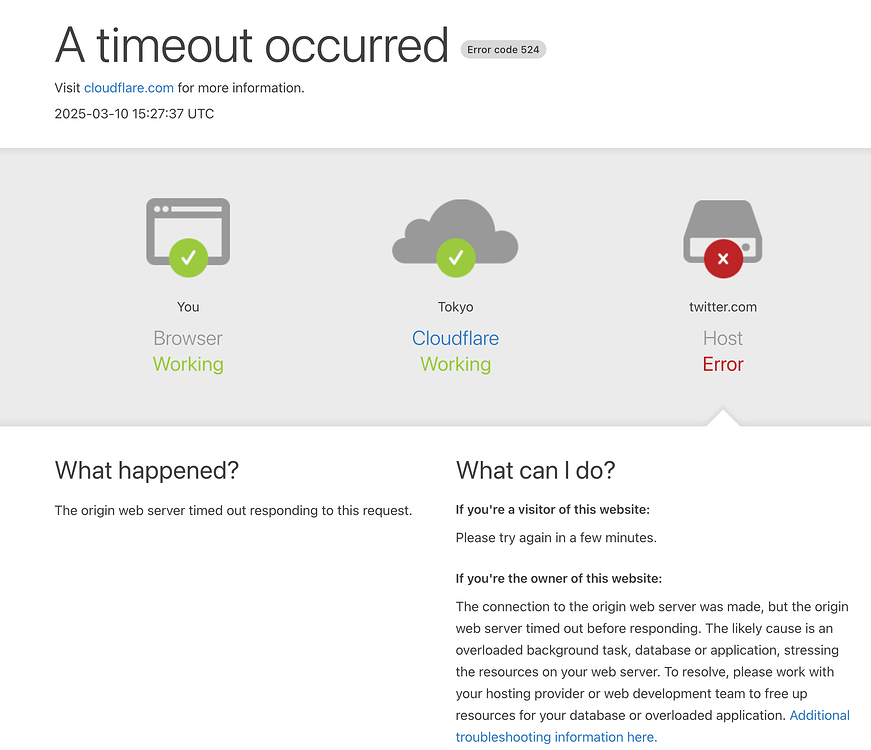Click the red Error status text
Viewport: 871px width, 750px height.
coord(723,364)
